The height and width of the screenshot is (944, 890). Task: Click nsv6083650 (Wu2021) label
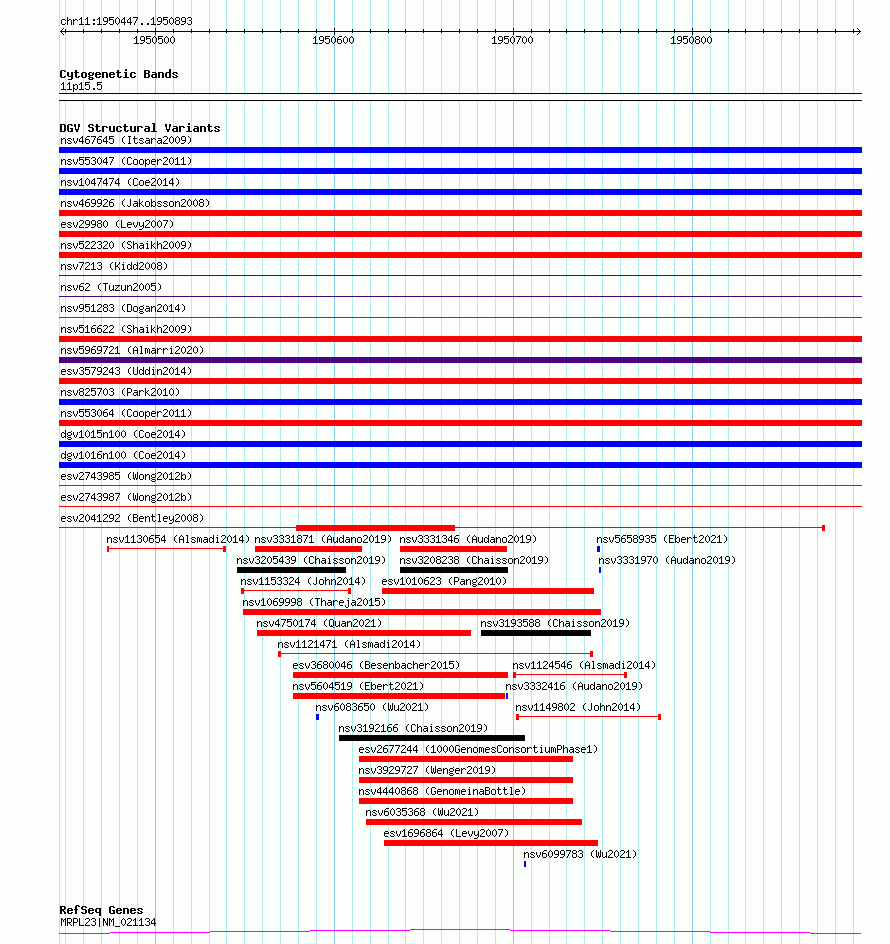pos(372,707)
